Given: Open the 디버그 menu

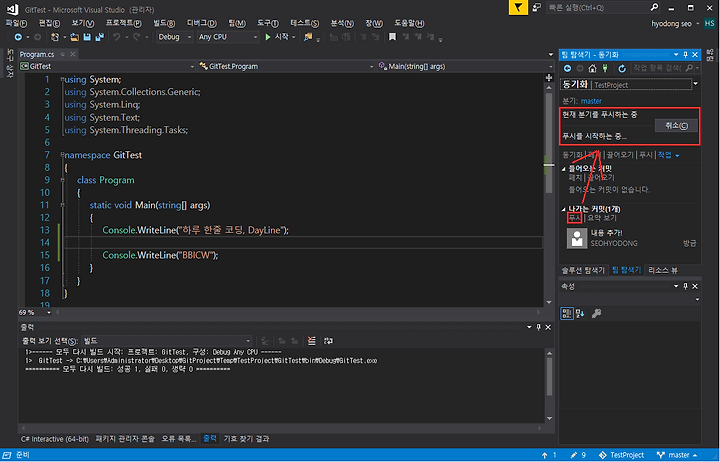Looking at the screenshot, I should 202,23.
